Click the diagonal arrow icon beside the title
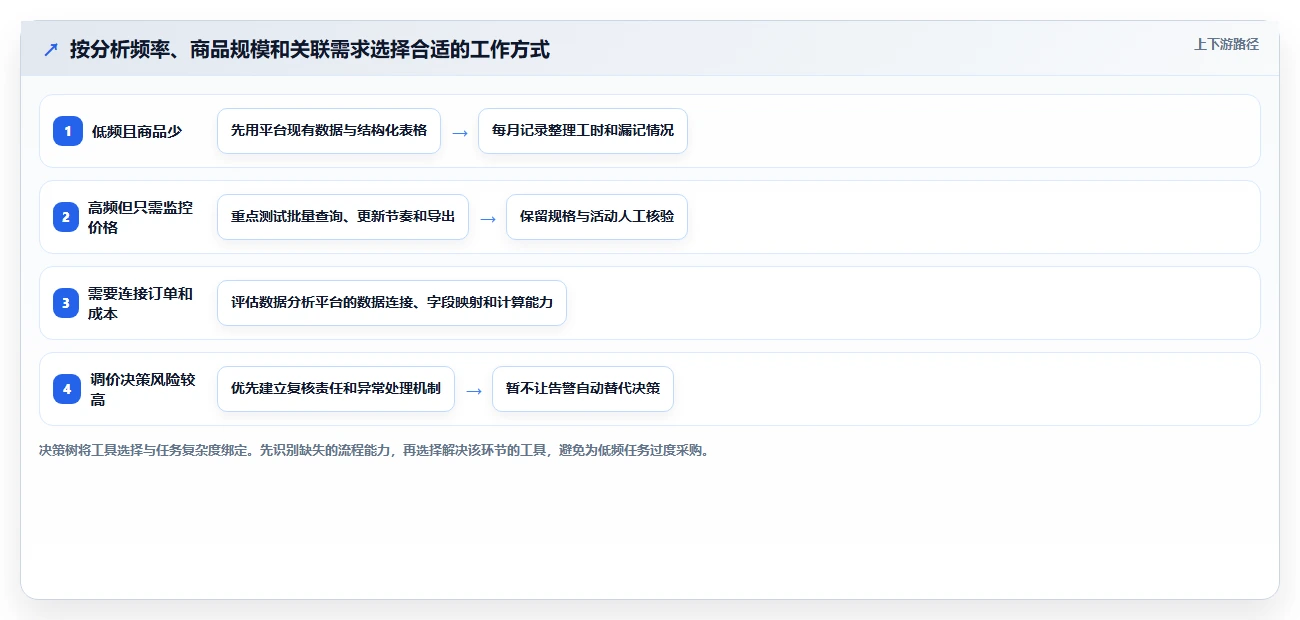Viewport: 1300px width, 620px height. 50,49
